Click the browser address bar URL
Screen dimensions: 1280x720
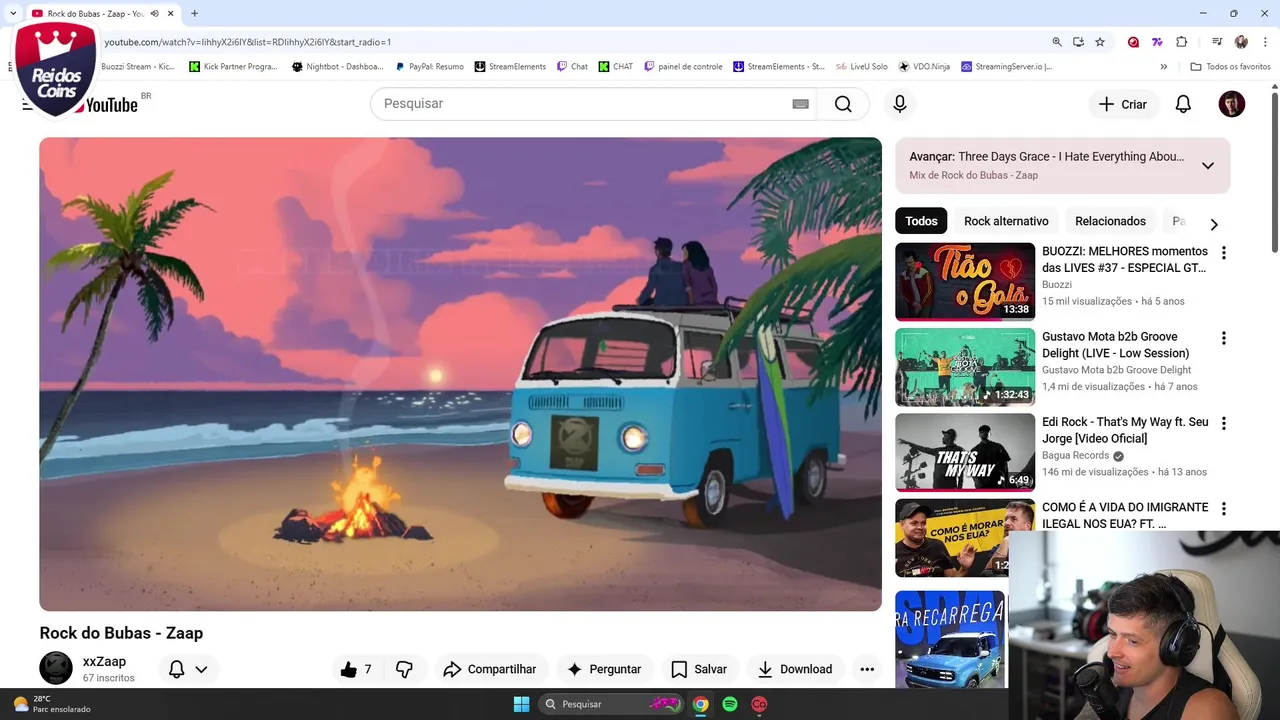[248, 42]
